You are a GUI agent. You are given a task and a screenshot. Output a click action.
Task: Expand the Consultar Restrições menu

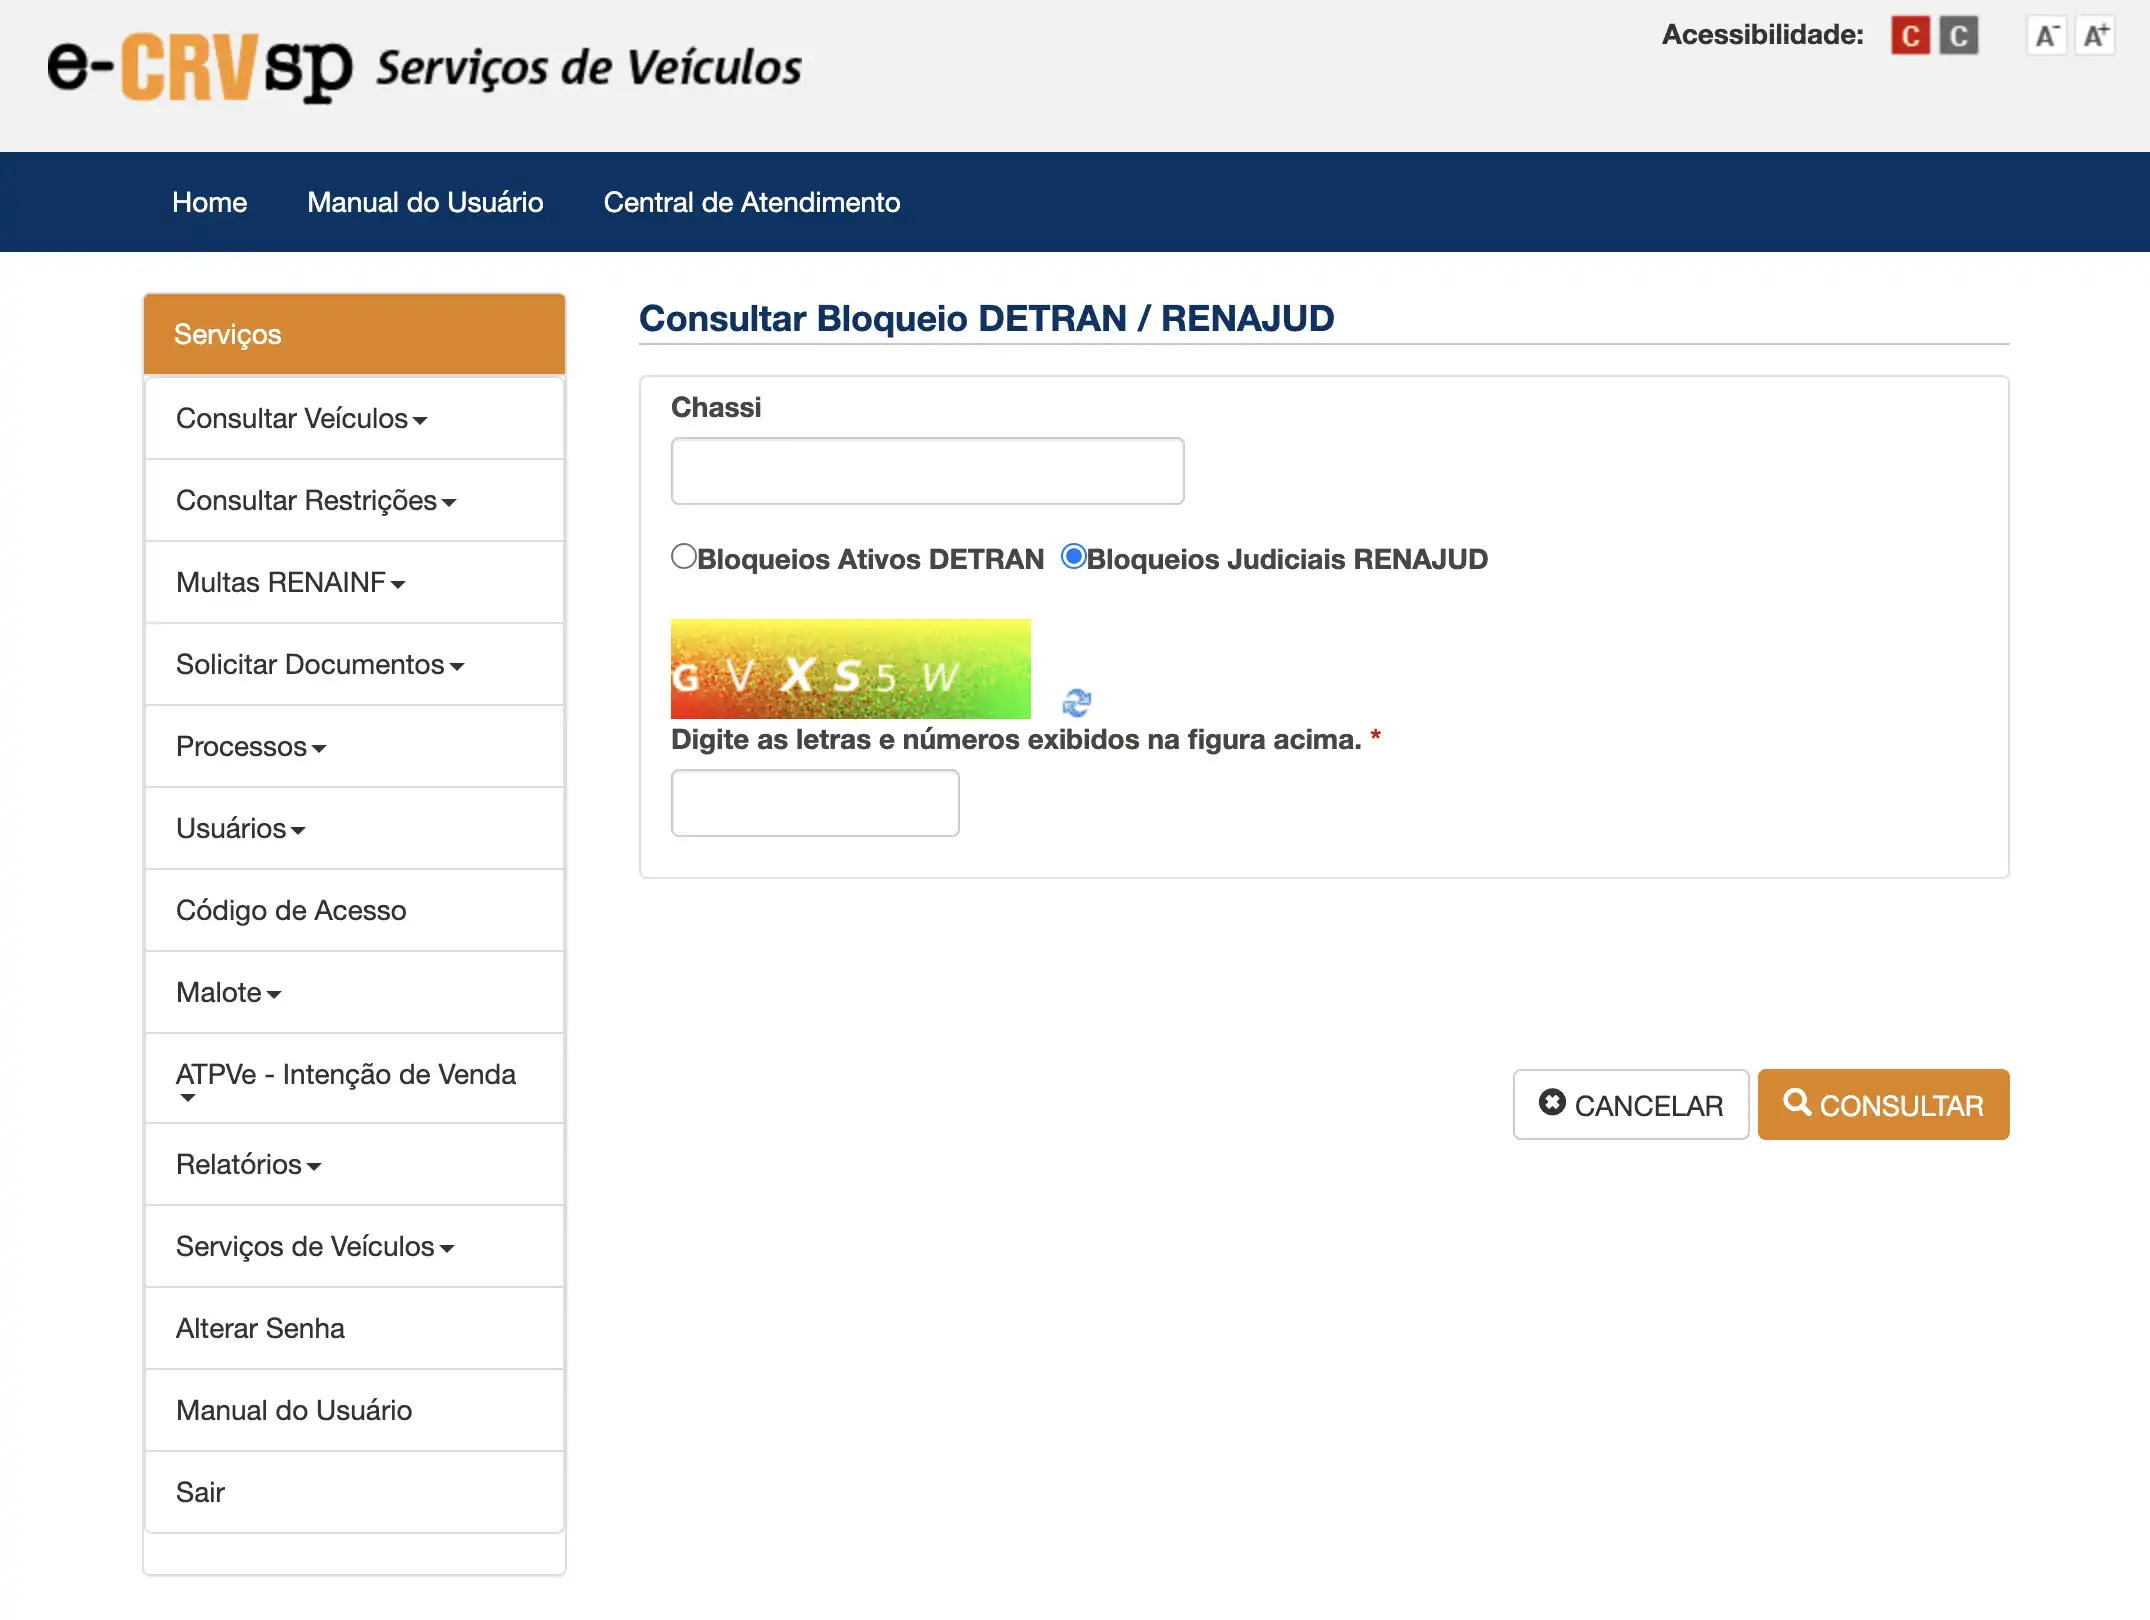[315, 500]
